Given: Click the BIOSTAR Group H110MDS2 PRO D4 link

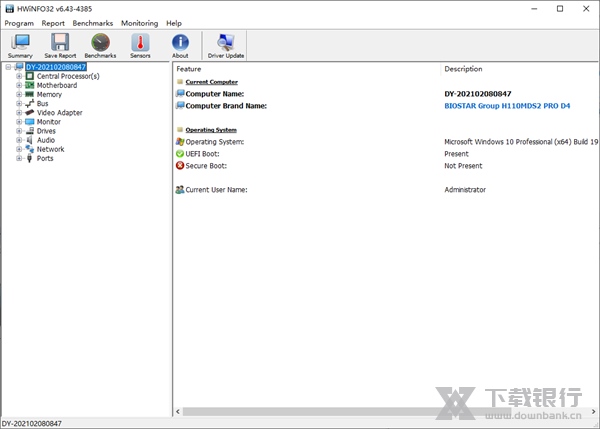Looking at the screenshot, I should (510, 105).
